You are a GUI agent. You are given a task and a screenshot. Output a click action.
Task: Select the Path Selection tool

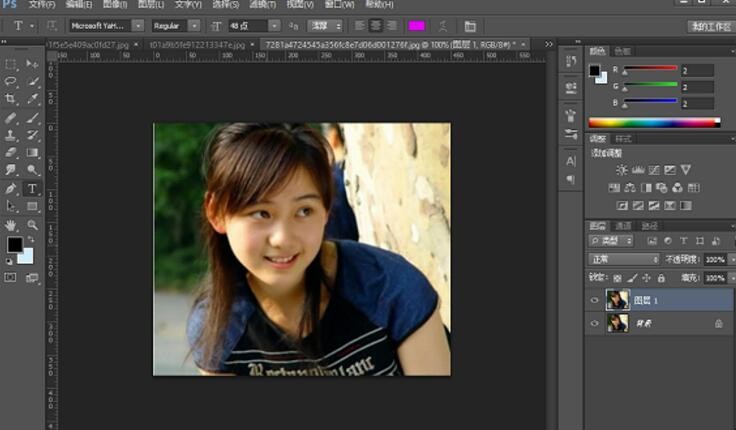[10, 206]
